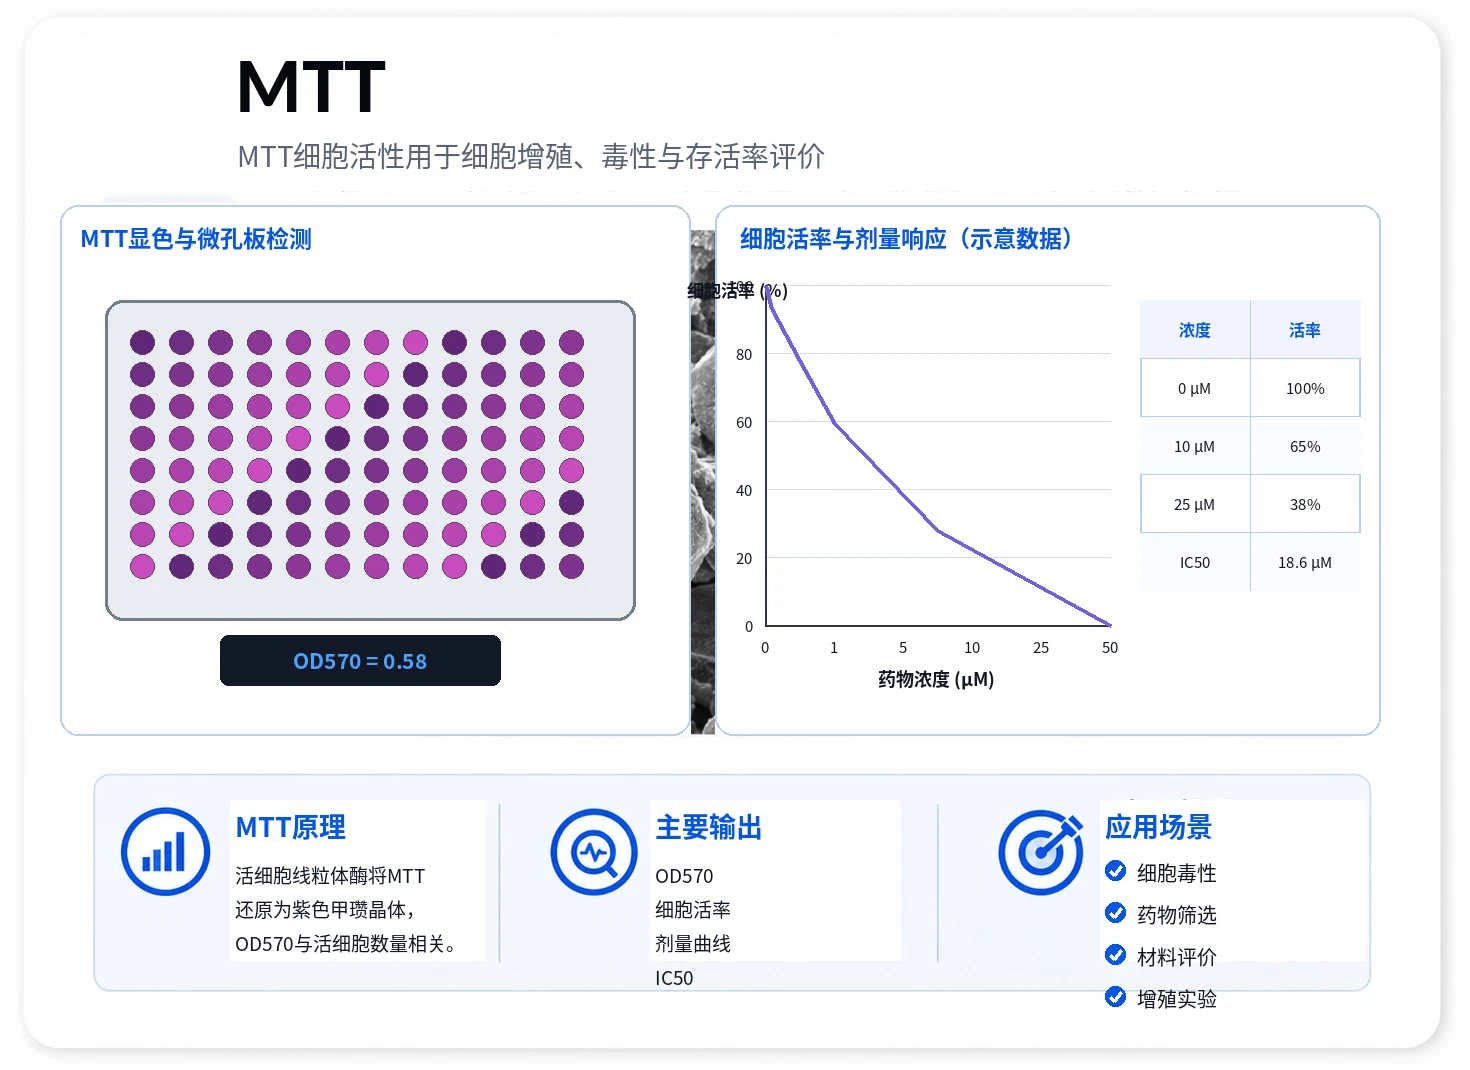
Task: Click the line OD570与活细胞数量相关。
Action: pos(346,944)
